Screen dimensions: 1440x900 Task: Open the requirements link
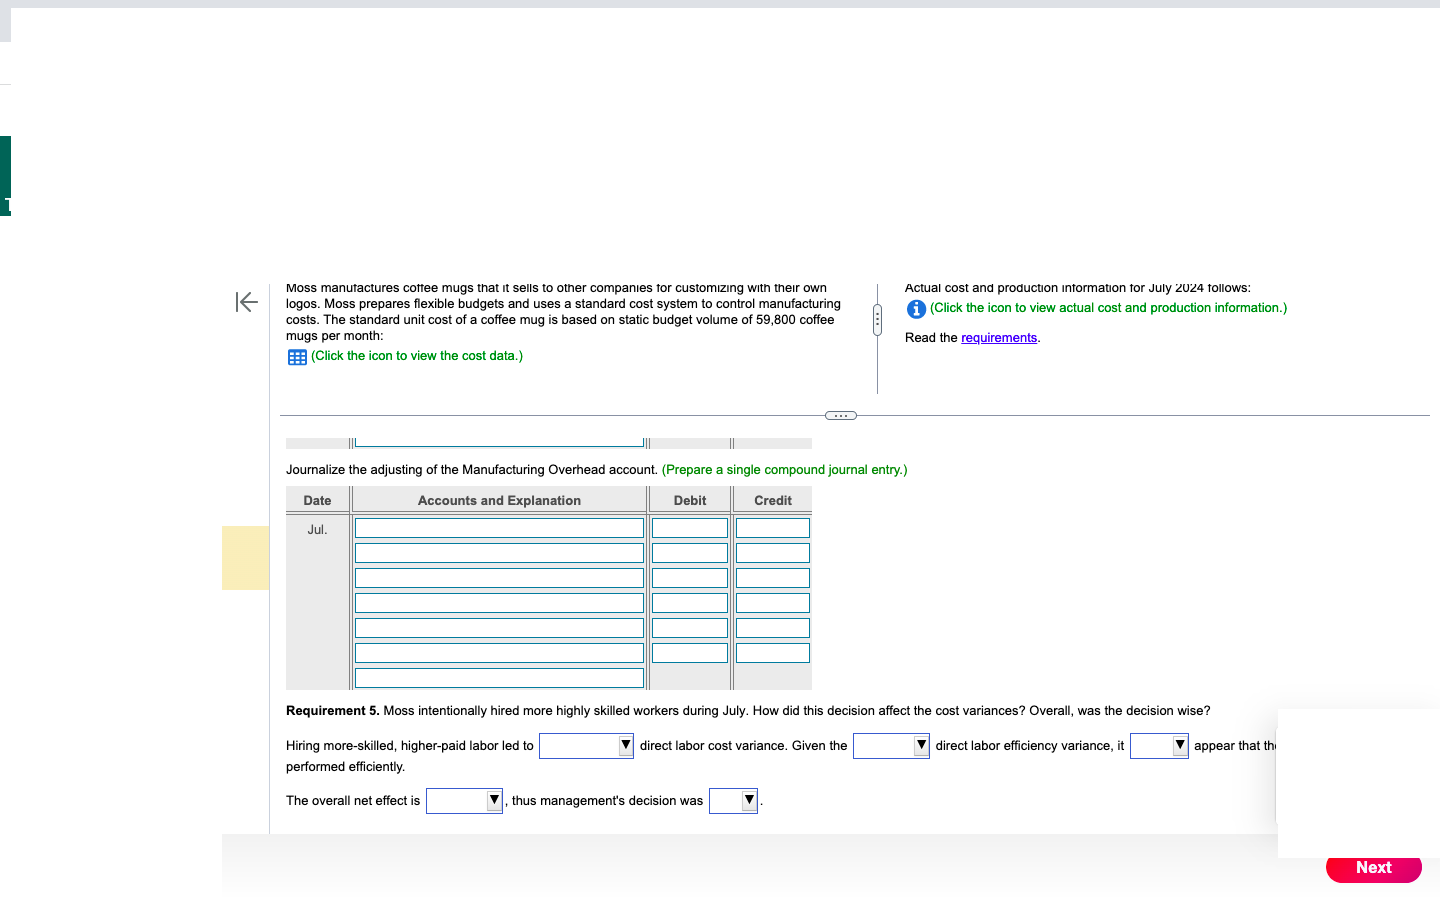[x=999, y=338]
